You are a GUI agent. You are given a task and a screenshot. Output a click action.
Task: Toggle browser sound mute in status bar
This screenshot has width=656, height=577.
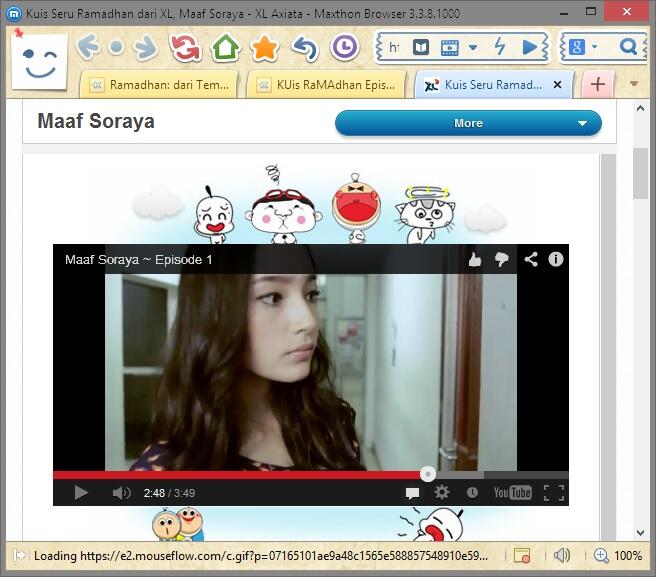[562, 556]
